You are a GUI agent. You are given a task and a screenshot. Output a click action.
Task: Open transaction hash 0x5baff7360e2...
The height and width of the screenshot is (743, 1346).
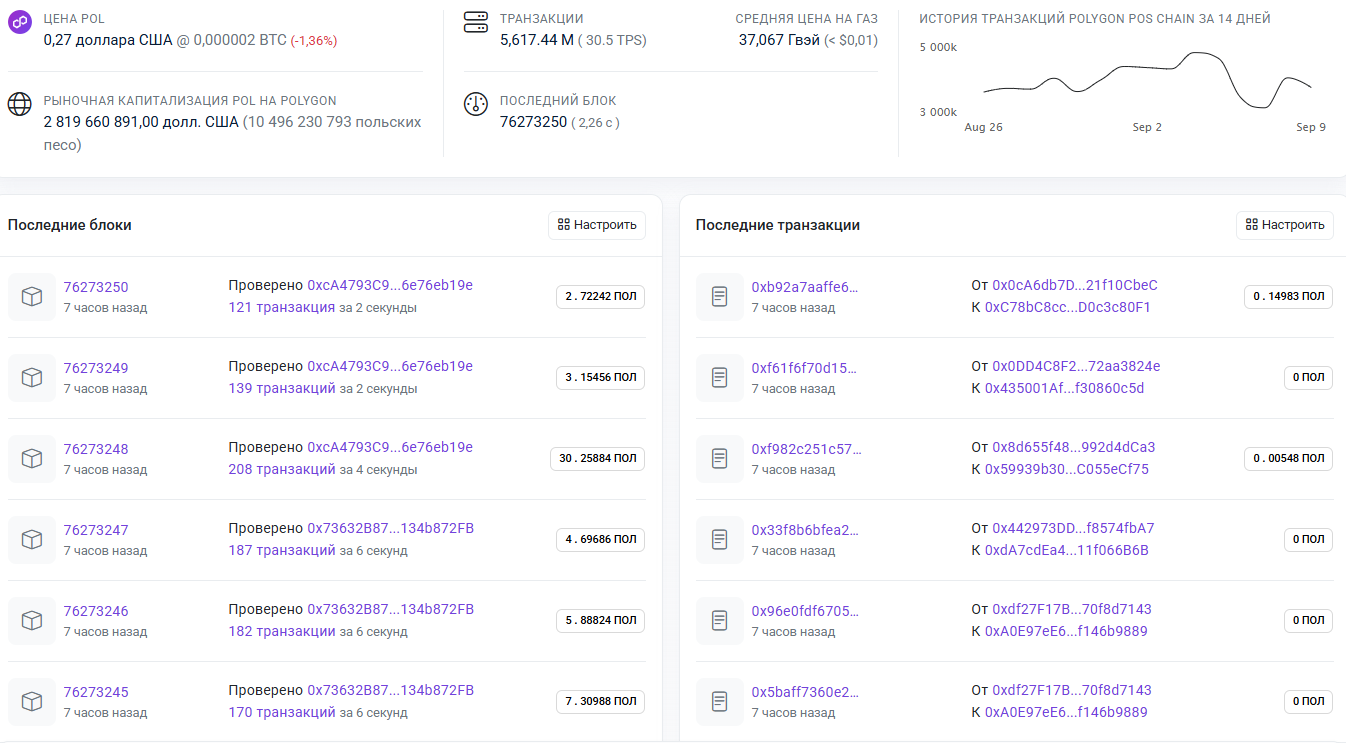[805, 692]
